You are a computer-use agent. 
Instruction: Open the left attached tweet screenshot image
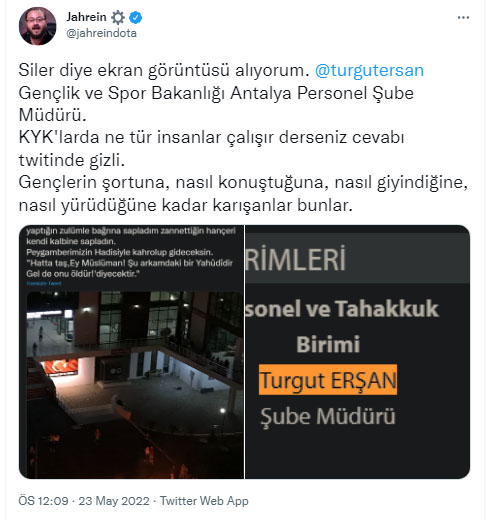131,352
